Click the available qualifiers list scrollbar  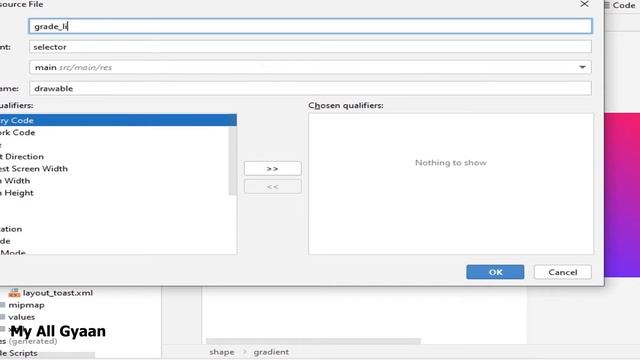point(233,160)
